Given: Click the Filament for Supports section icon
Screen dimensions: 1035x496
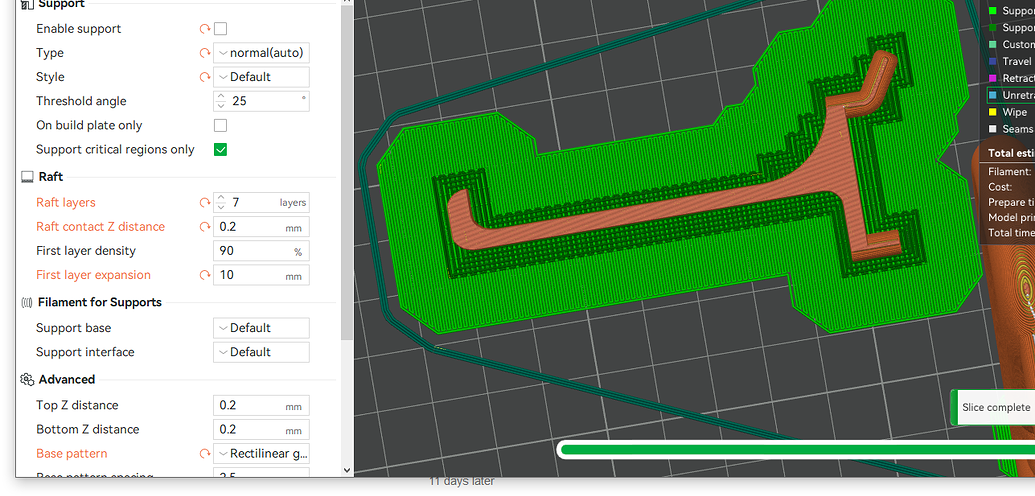Looking at the screenshot, I should tap(27, 302).
